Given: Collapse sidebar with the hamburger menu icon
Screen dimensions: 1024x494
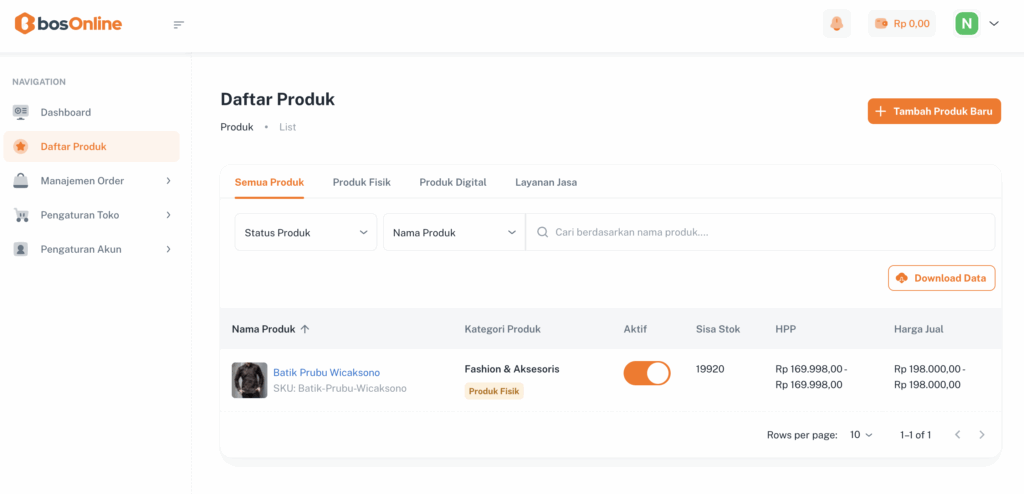Looking at the screenshot, I should click(x=179, y=24).
